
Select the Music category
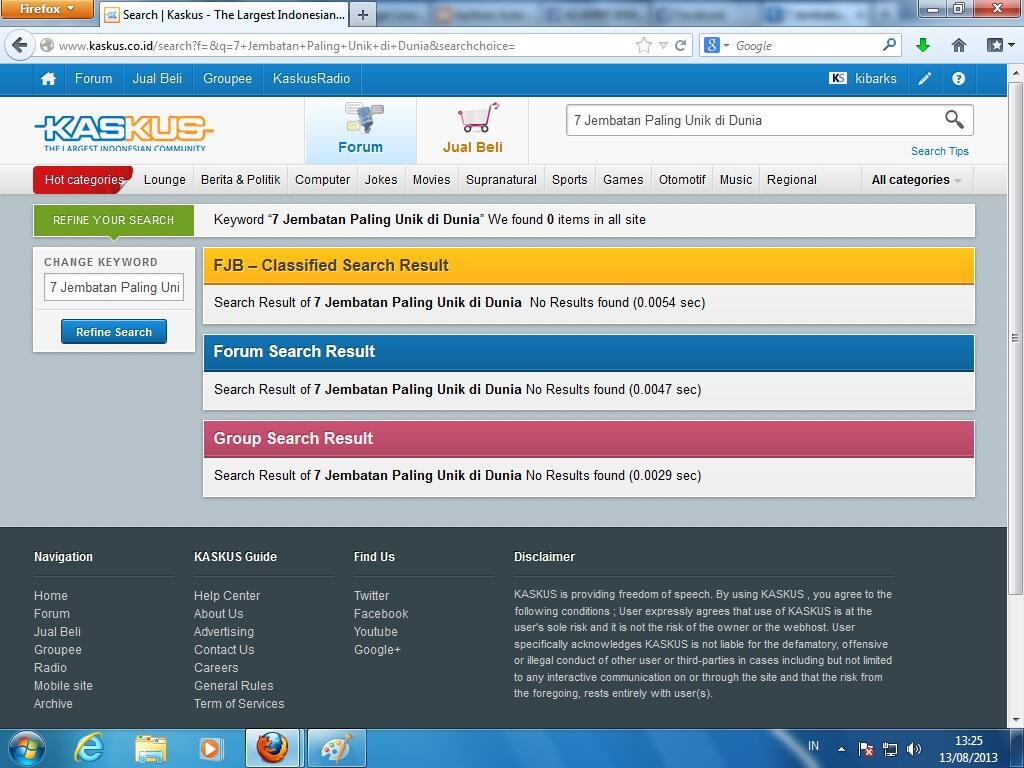(736, 180)
